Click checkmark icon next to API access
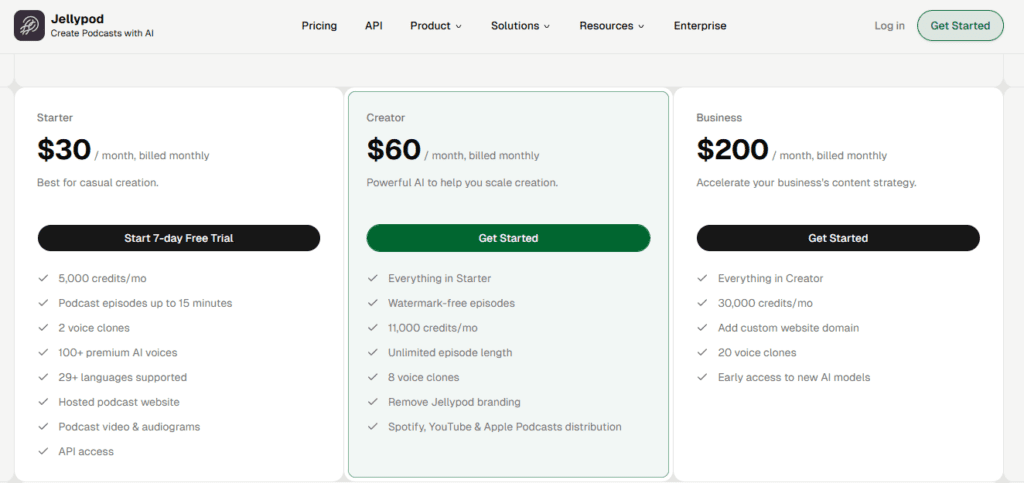 [x=43, y=452]
